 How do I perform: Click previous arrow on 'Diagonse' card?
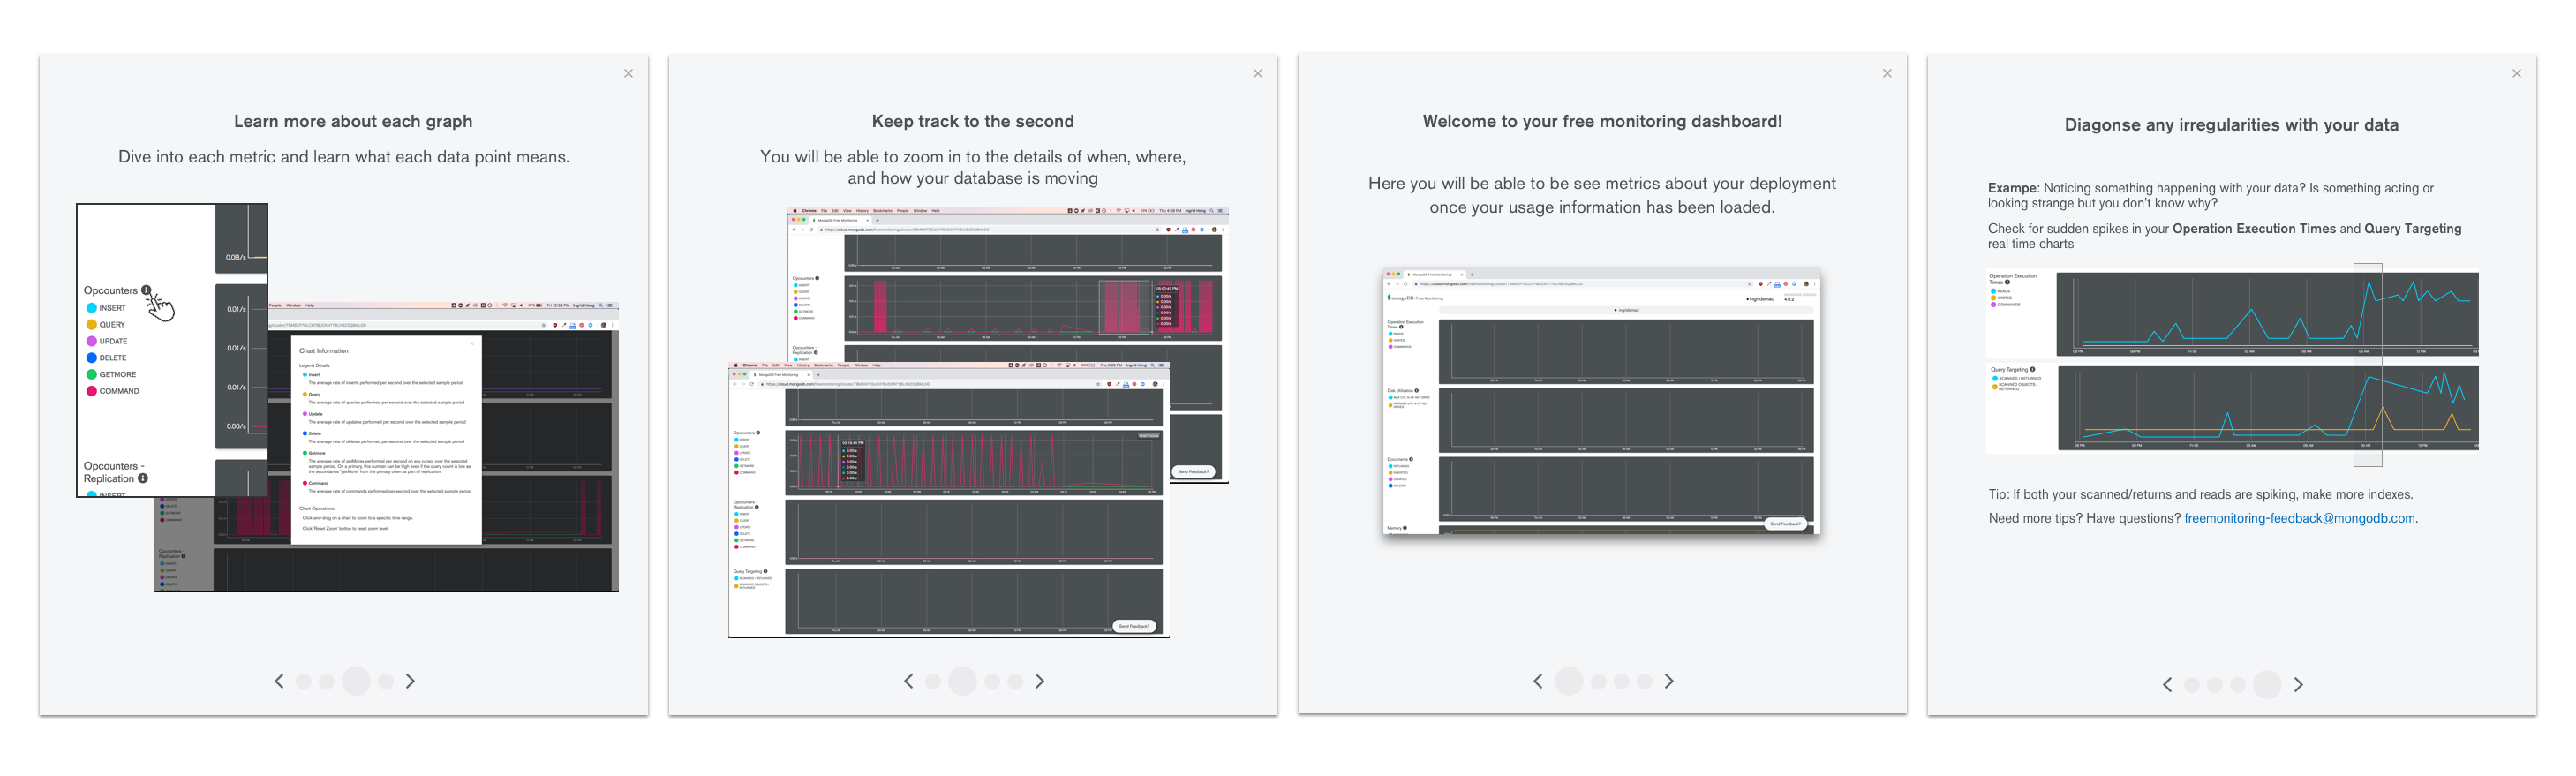point(2167,685)
